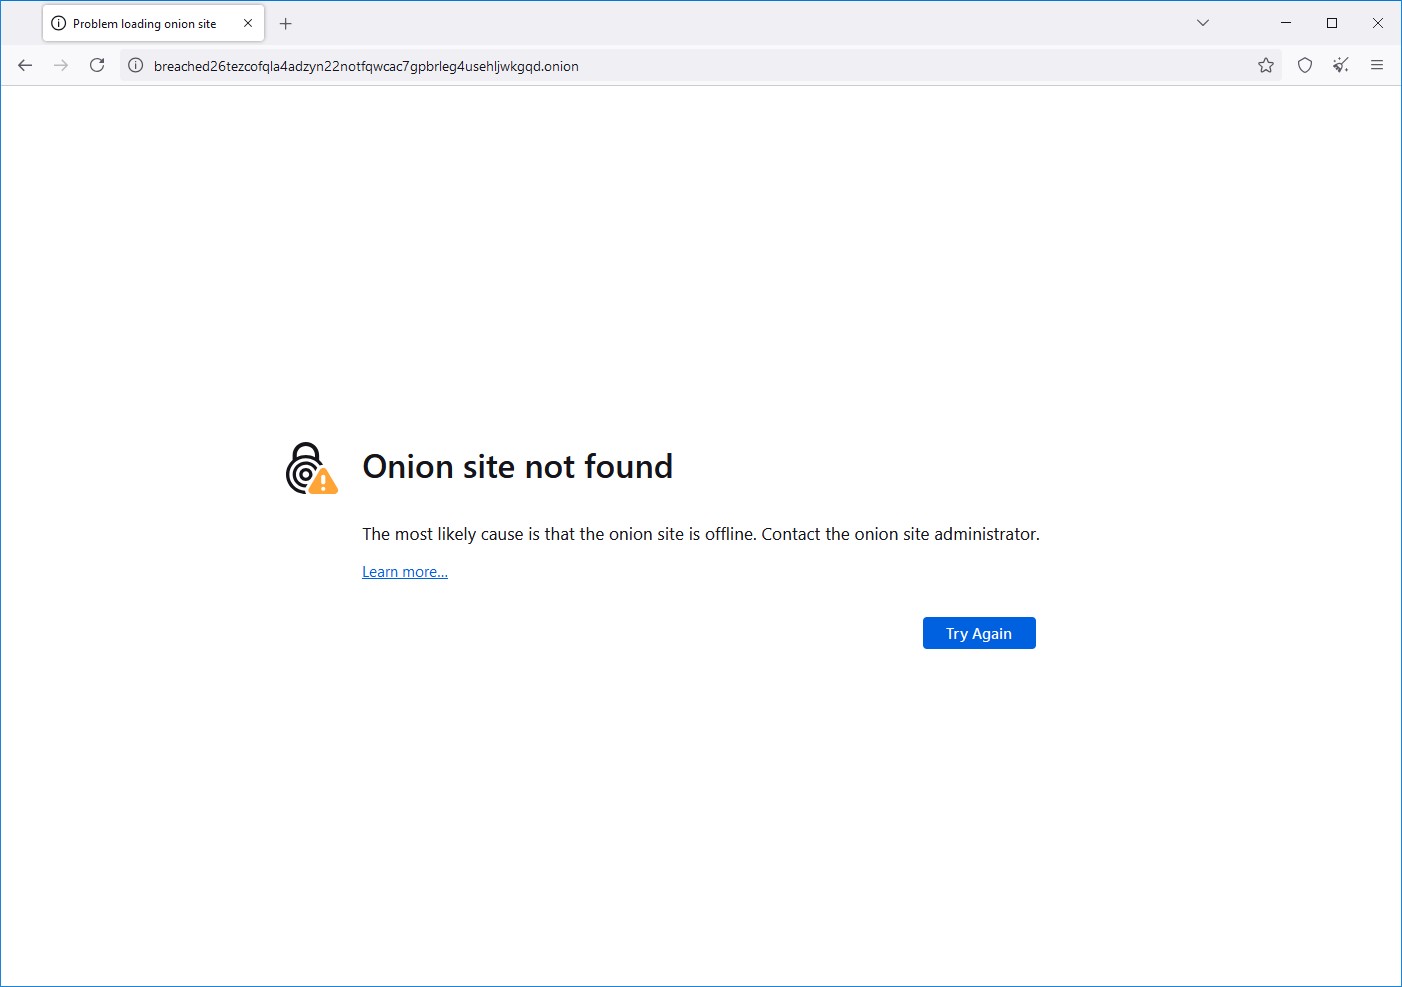Viewport: 1402px width, 987px height.
Task: Open the shield security level icon
Action: (1305, 65)
